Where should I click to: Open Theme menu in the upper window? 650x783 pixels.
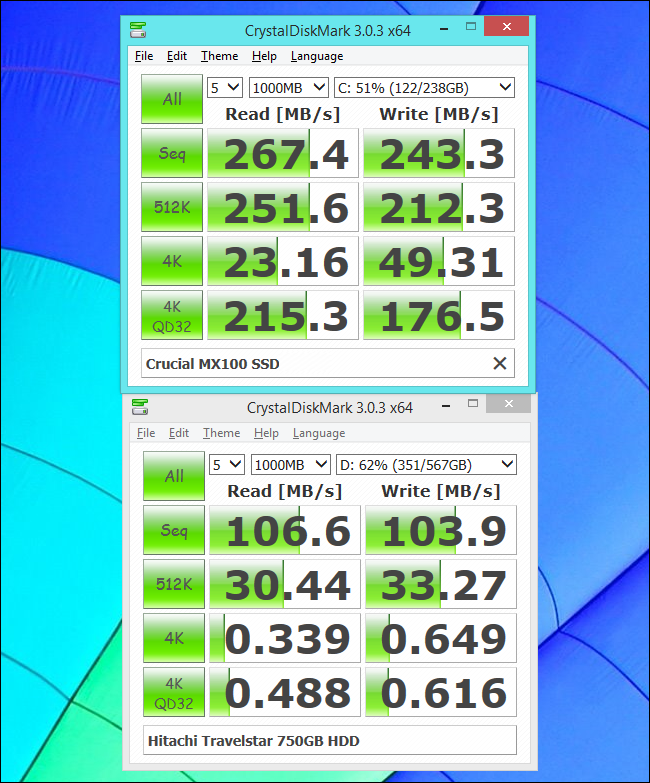(x=219, y=56)
